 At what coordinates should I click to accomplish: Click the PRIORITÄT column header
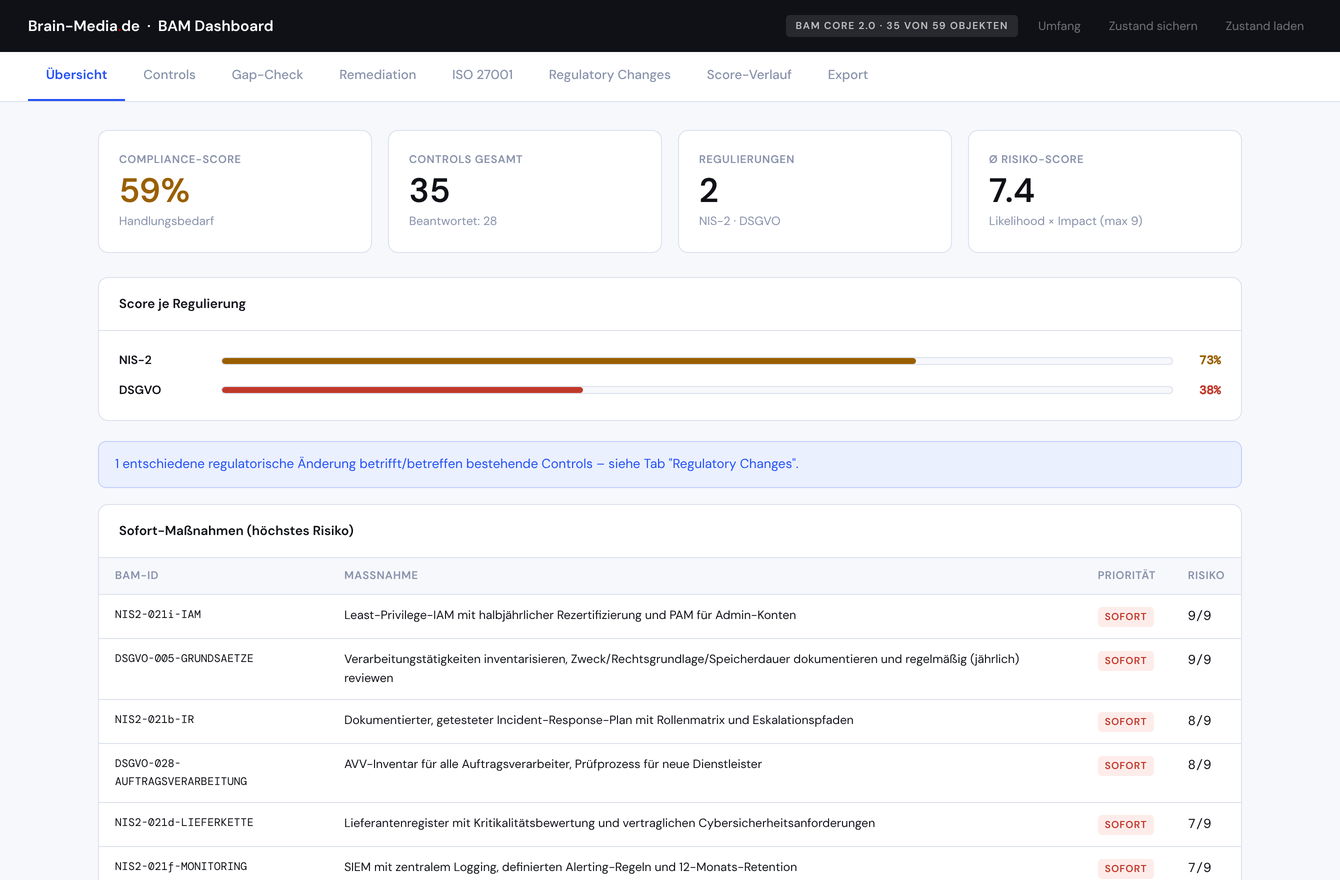pos(1126,575)
